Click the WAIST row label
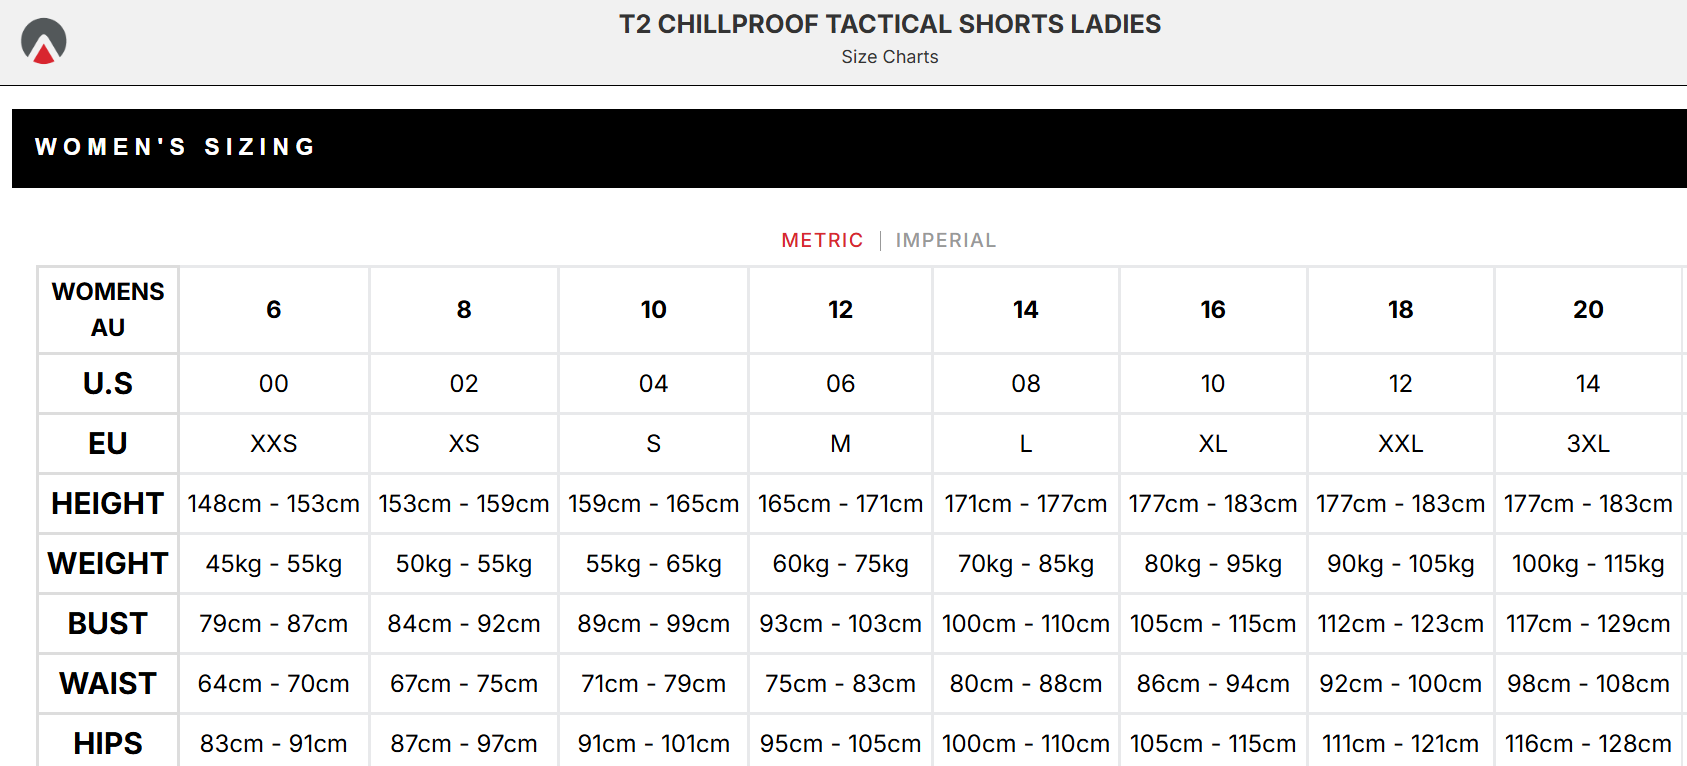This screenshot has height=766, width=1687. pos(108,684)
